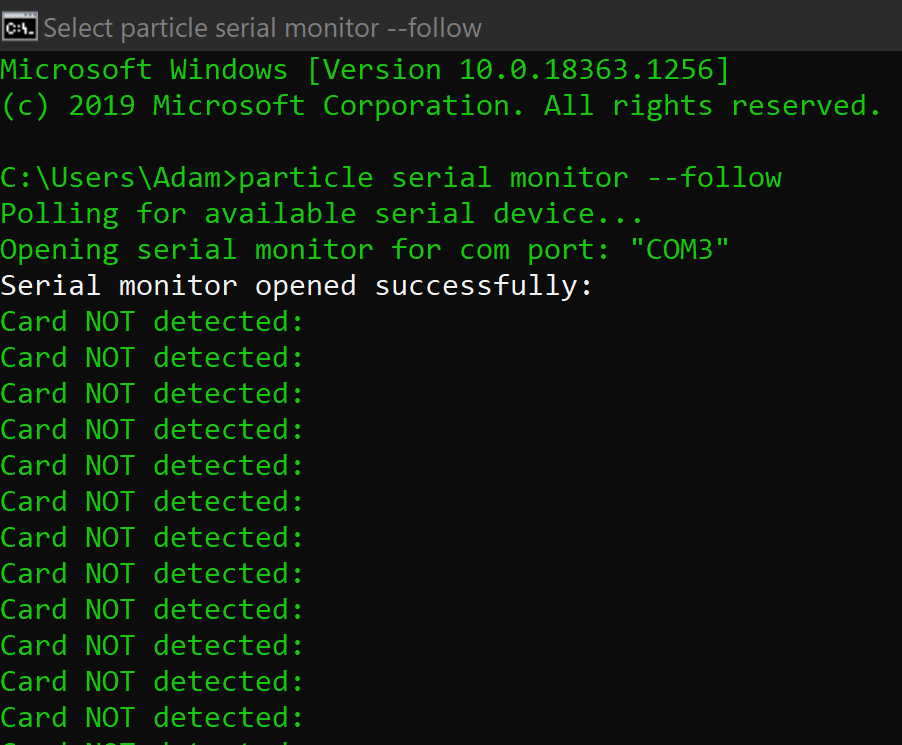Viewport: 902px width, 745px height.
Task: Click the white 'Serial monitor opened successfully:' line
Action: (x=296, y=286)
